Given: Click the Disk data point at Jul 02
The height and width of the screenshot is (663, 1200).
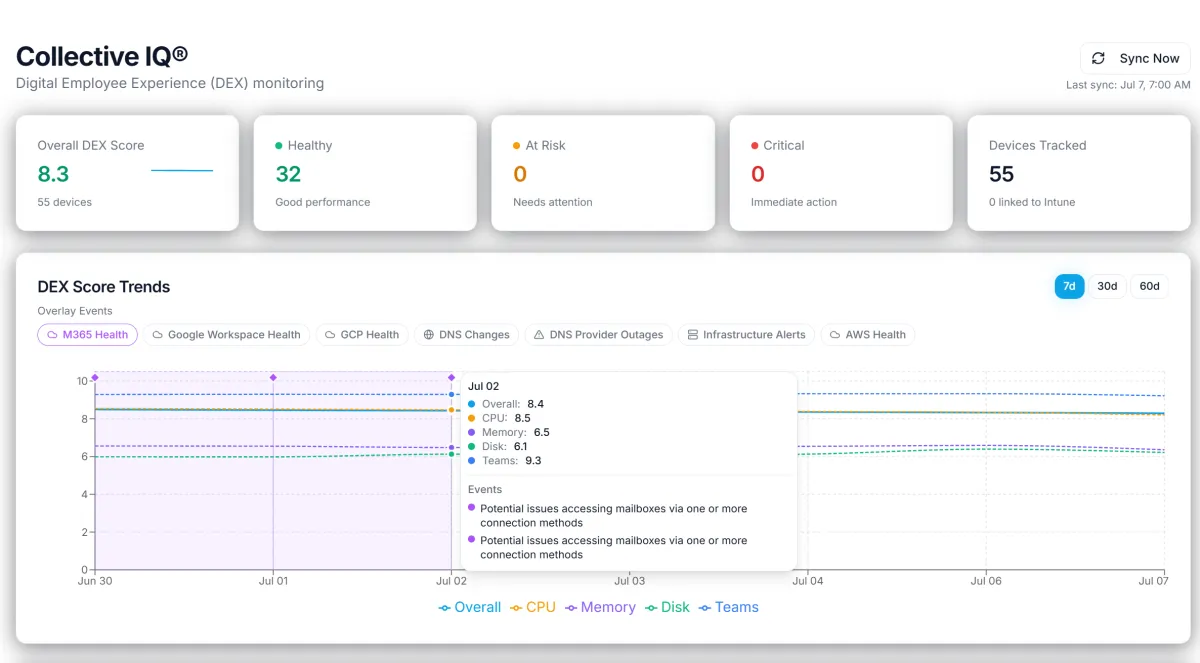Looking at the screenshot, I should 452,455.
